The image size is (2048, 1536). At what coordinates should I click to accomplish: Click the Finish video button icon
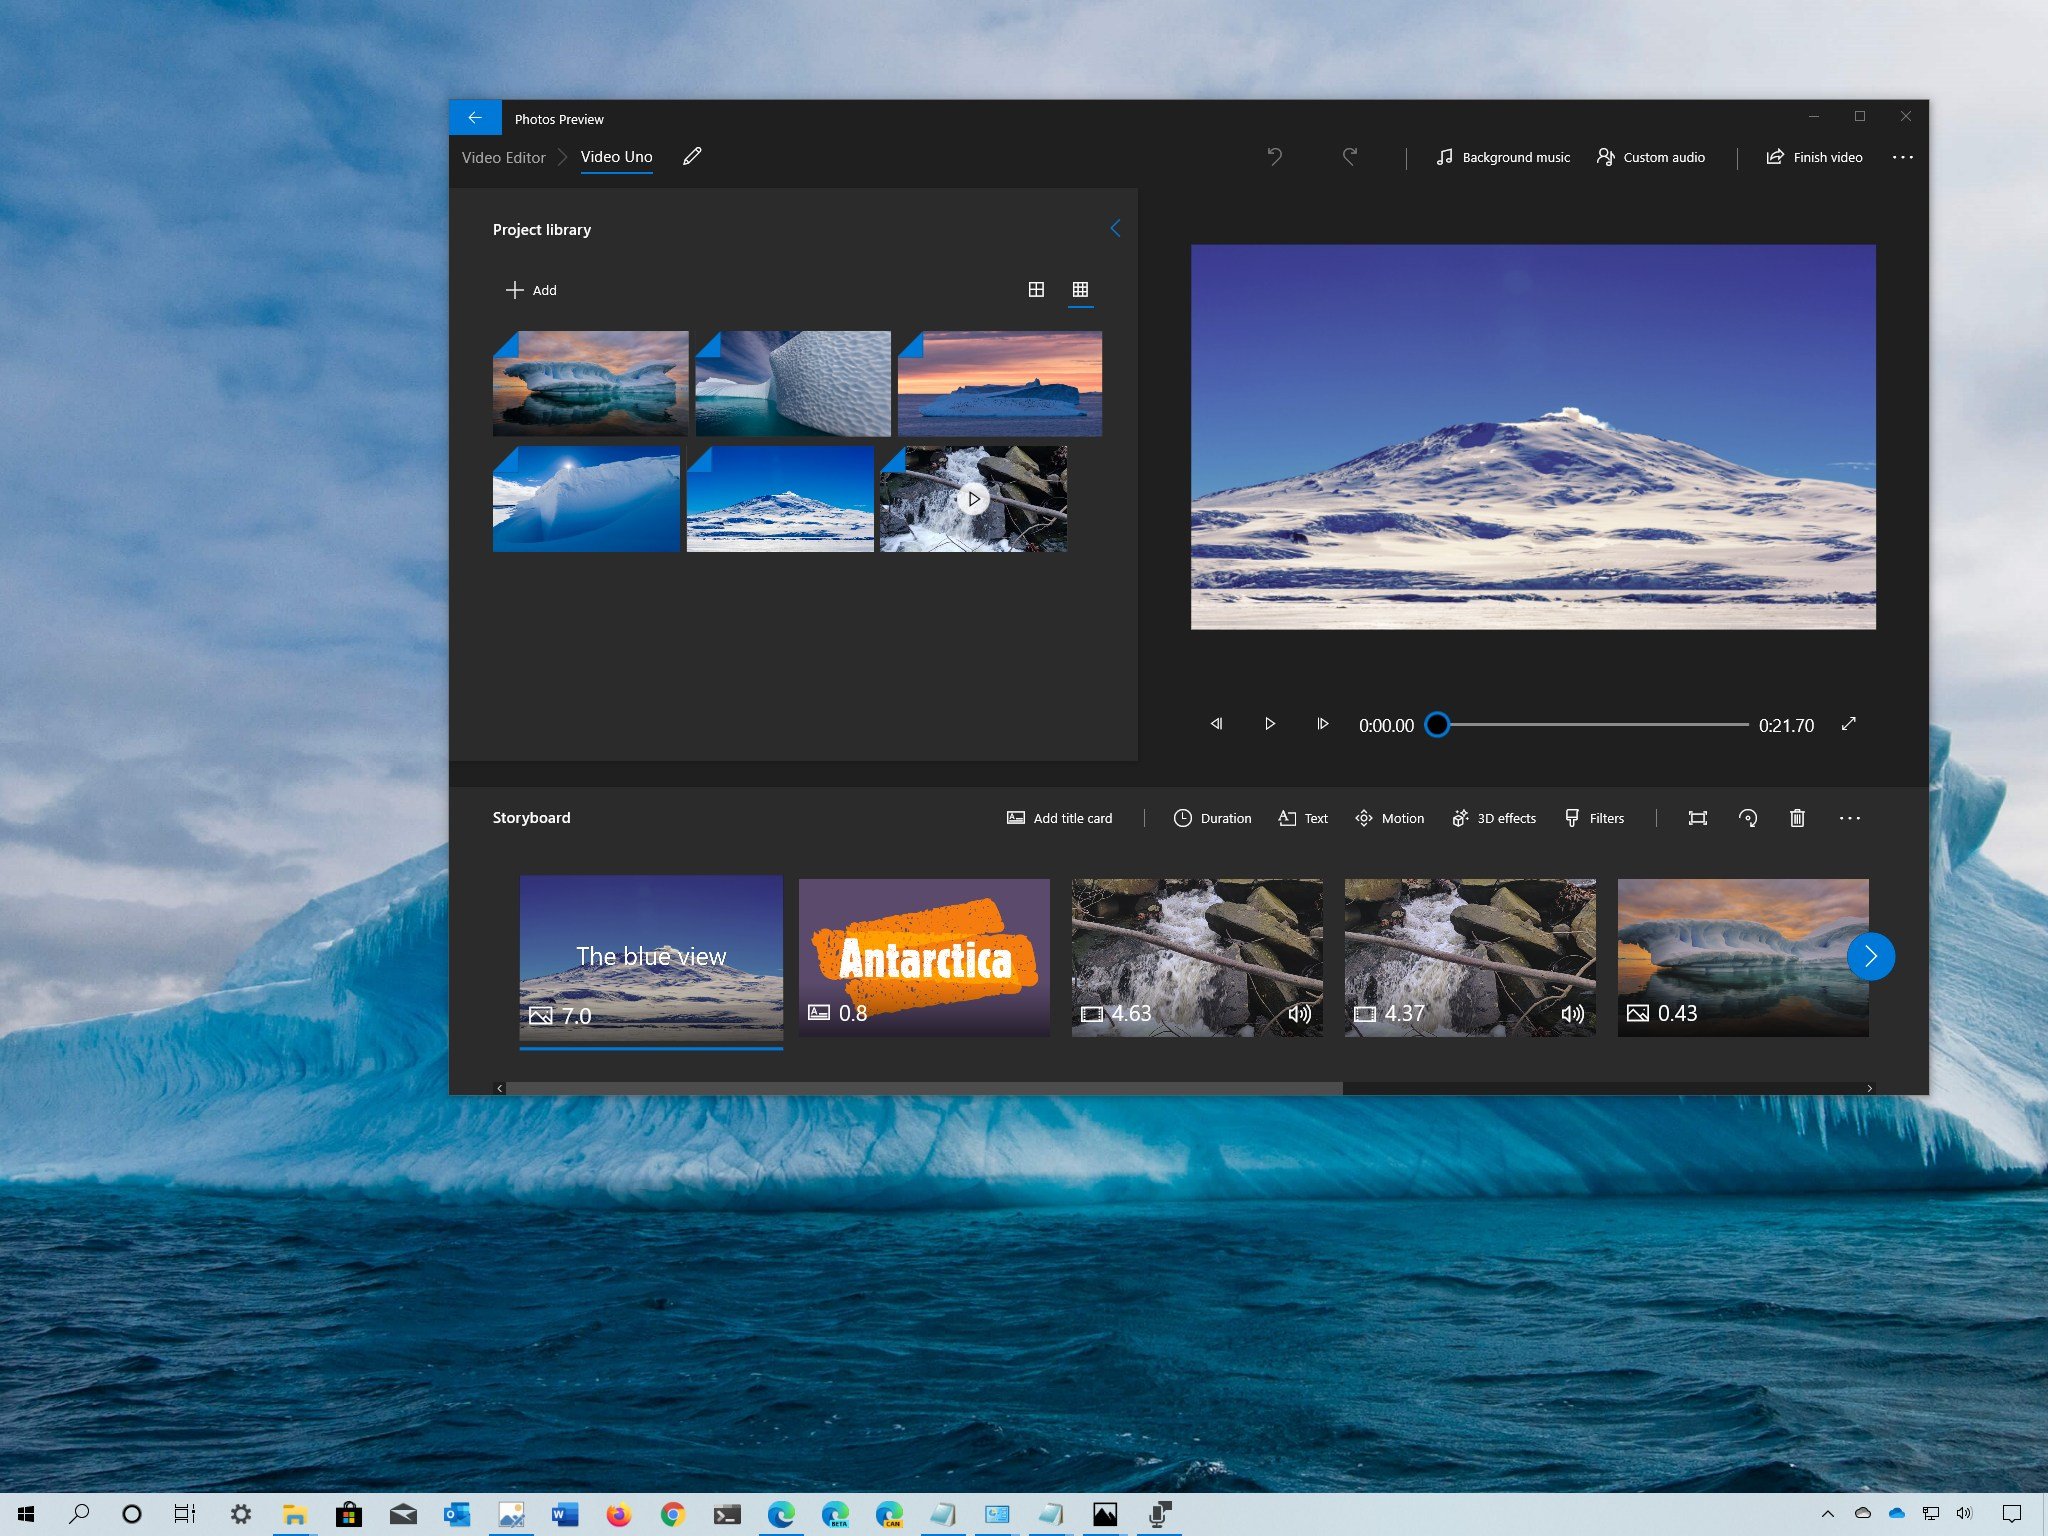pyautogui.click(x=1777, y=157)
